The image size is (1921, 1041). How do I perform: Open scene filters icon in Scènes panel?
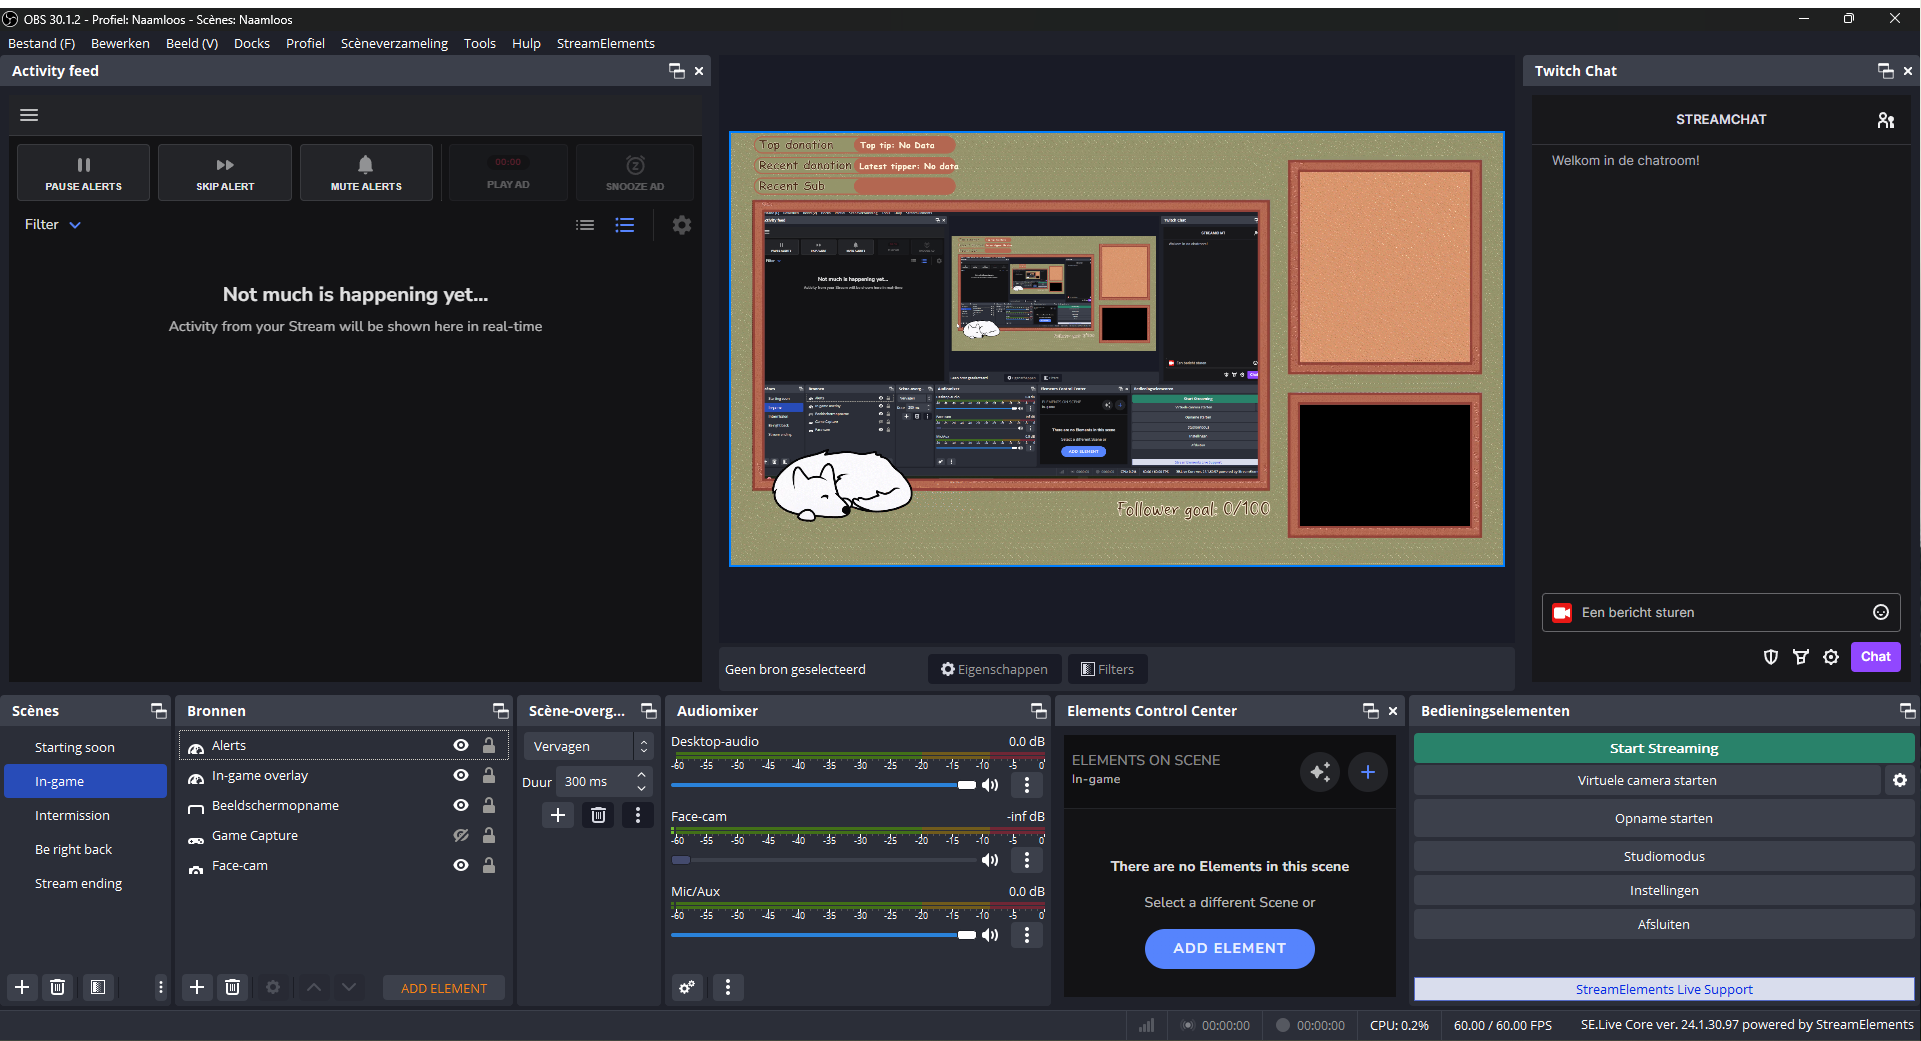[98, 987]
